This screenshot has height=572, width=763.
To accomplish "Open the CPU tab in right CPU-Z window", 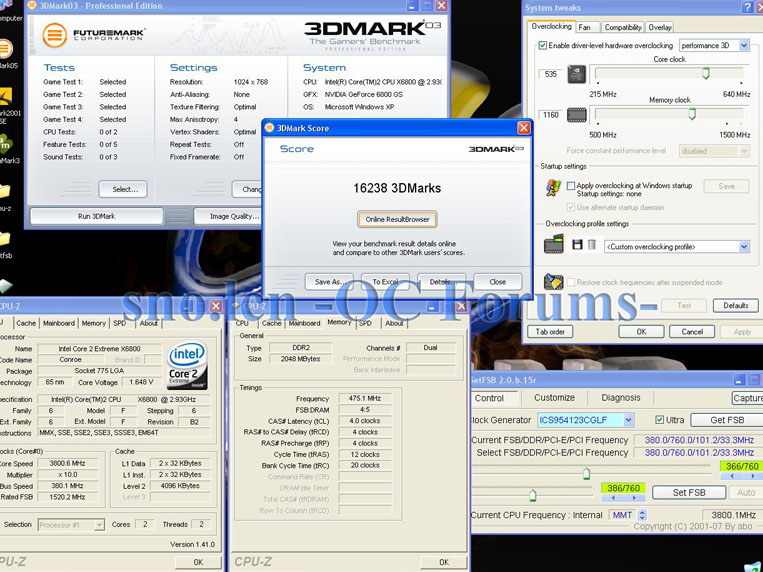I will 242,323.
